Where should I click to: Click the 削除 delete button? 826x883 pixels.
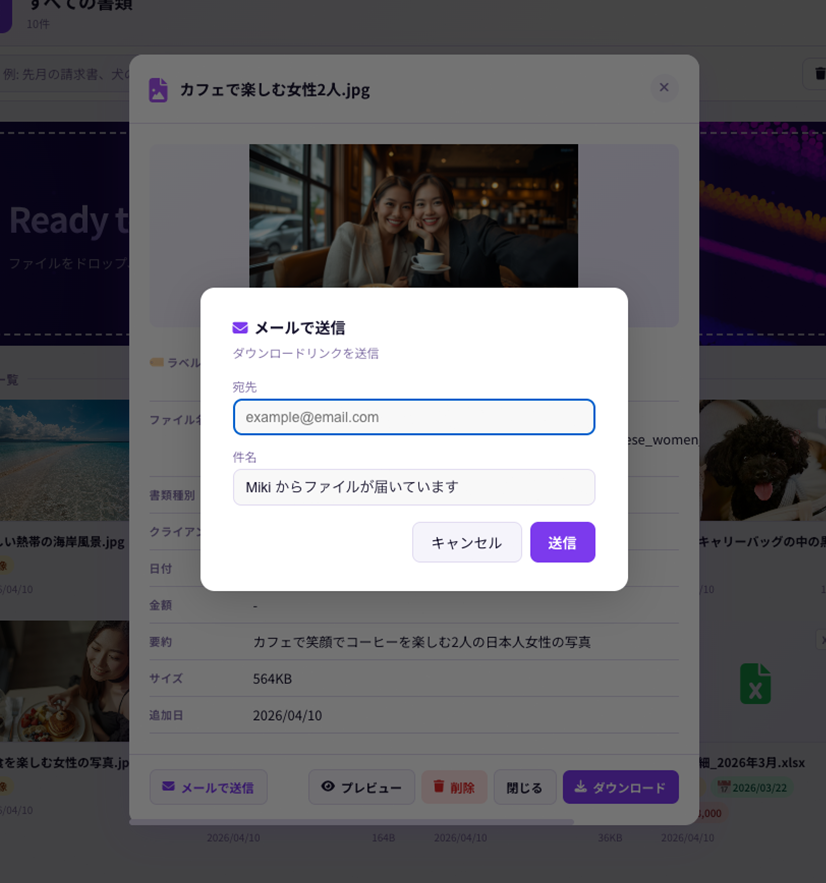pos(454,787)
